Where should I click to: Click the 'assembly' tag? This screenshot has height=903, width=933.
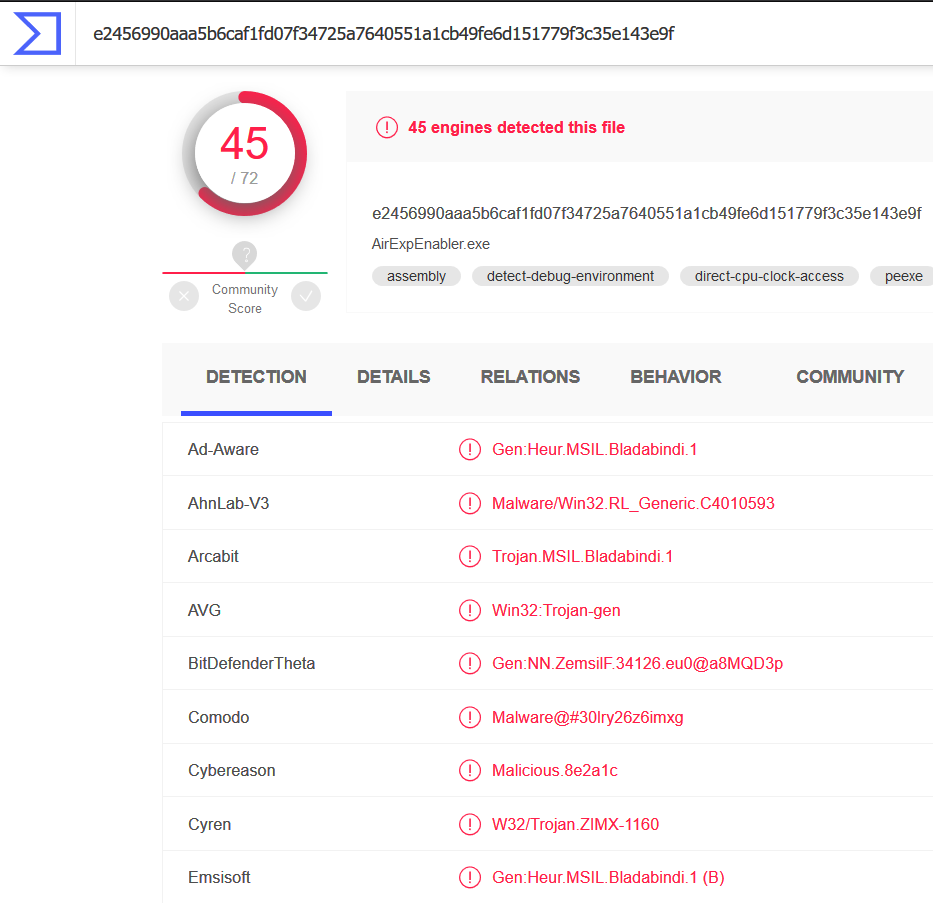[x=416, y=276]
